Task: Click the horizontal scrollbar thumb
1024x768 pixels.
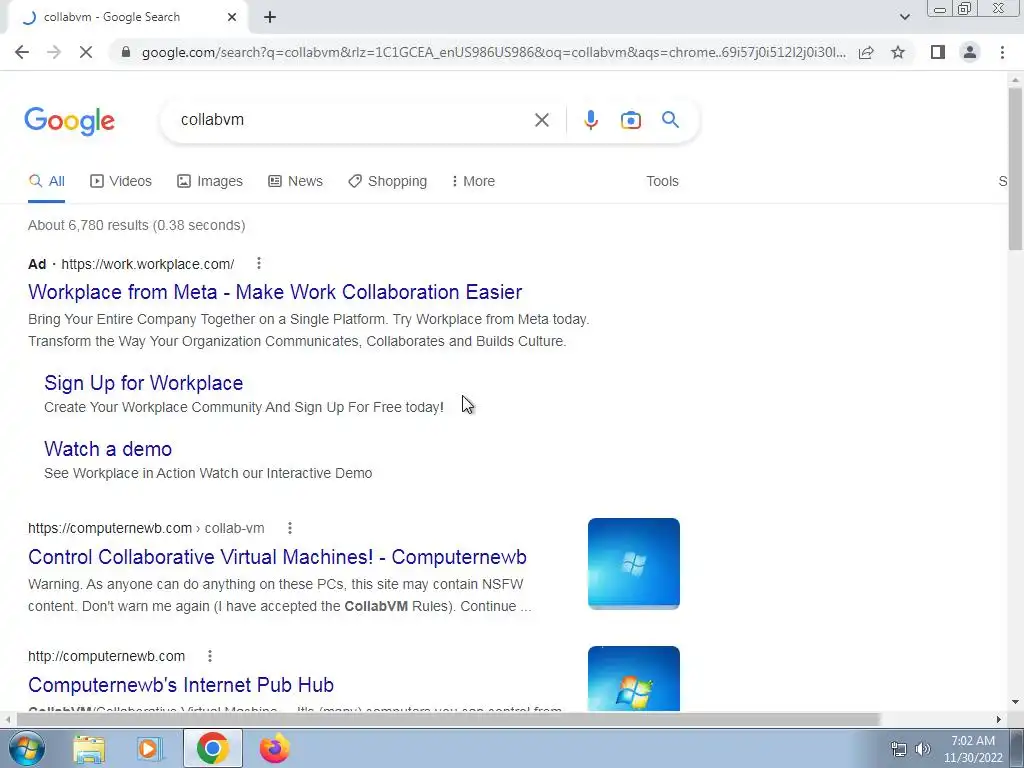Action: click(x=448, y=720)
